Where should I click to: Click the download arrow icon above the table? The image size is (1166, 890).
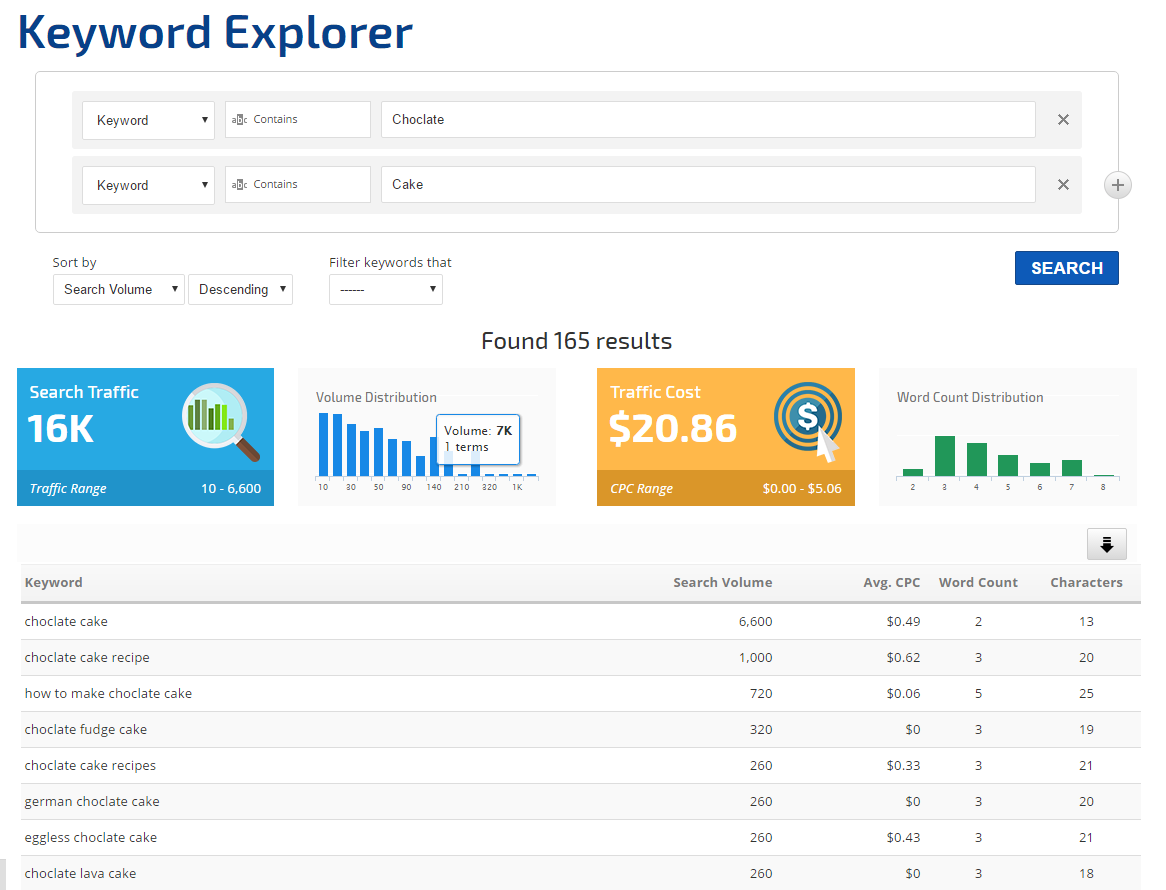click(1106, 544)
